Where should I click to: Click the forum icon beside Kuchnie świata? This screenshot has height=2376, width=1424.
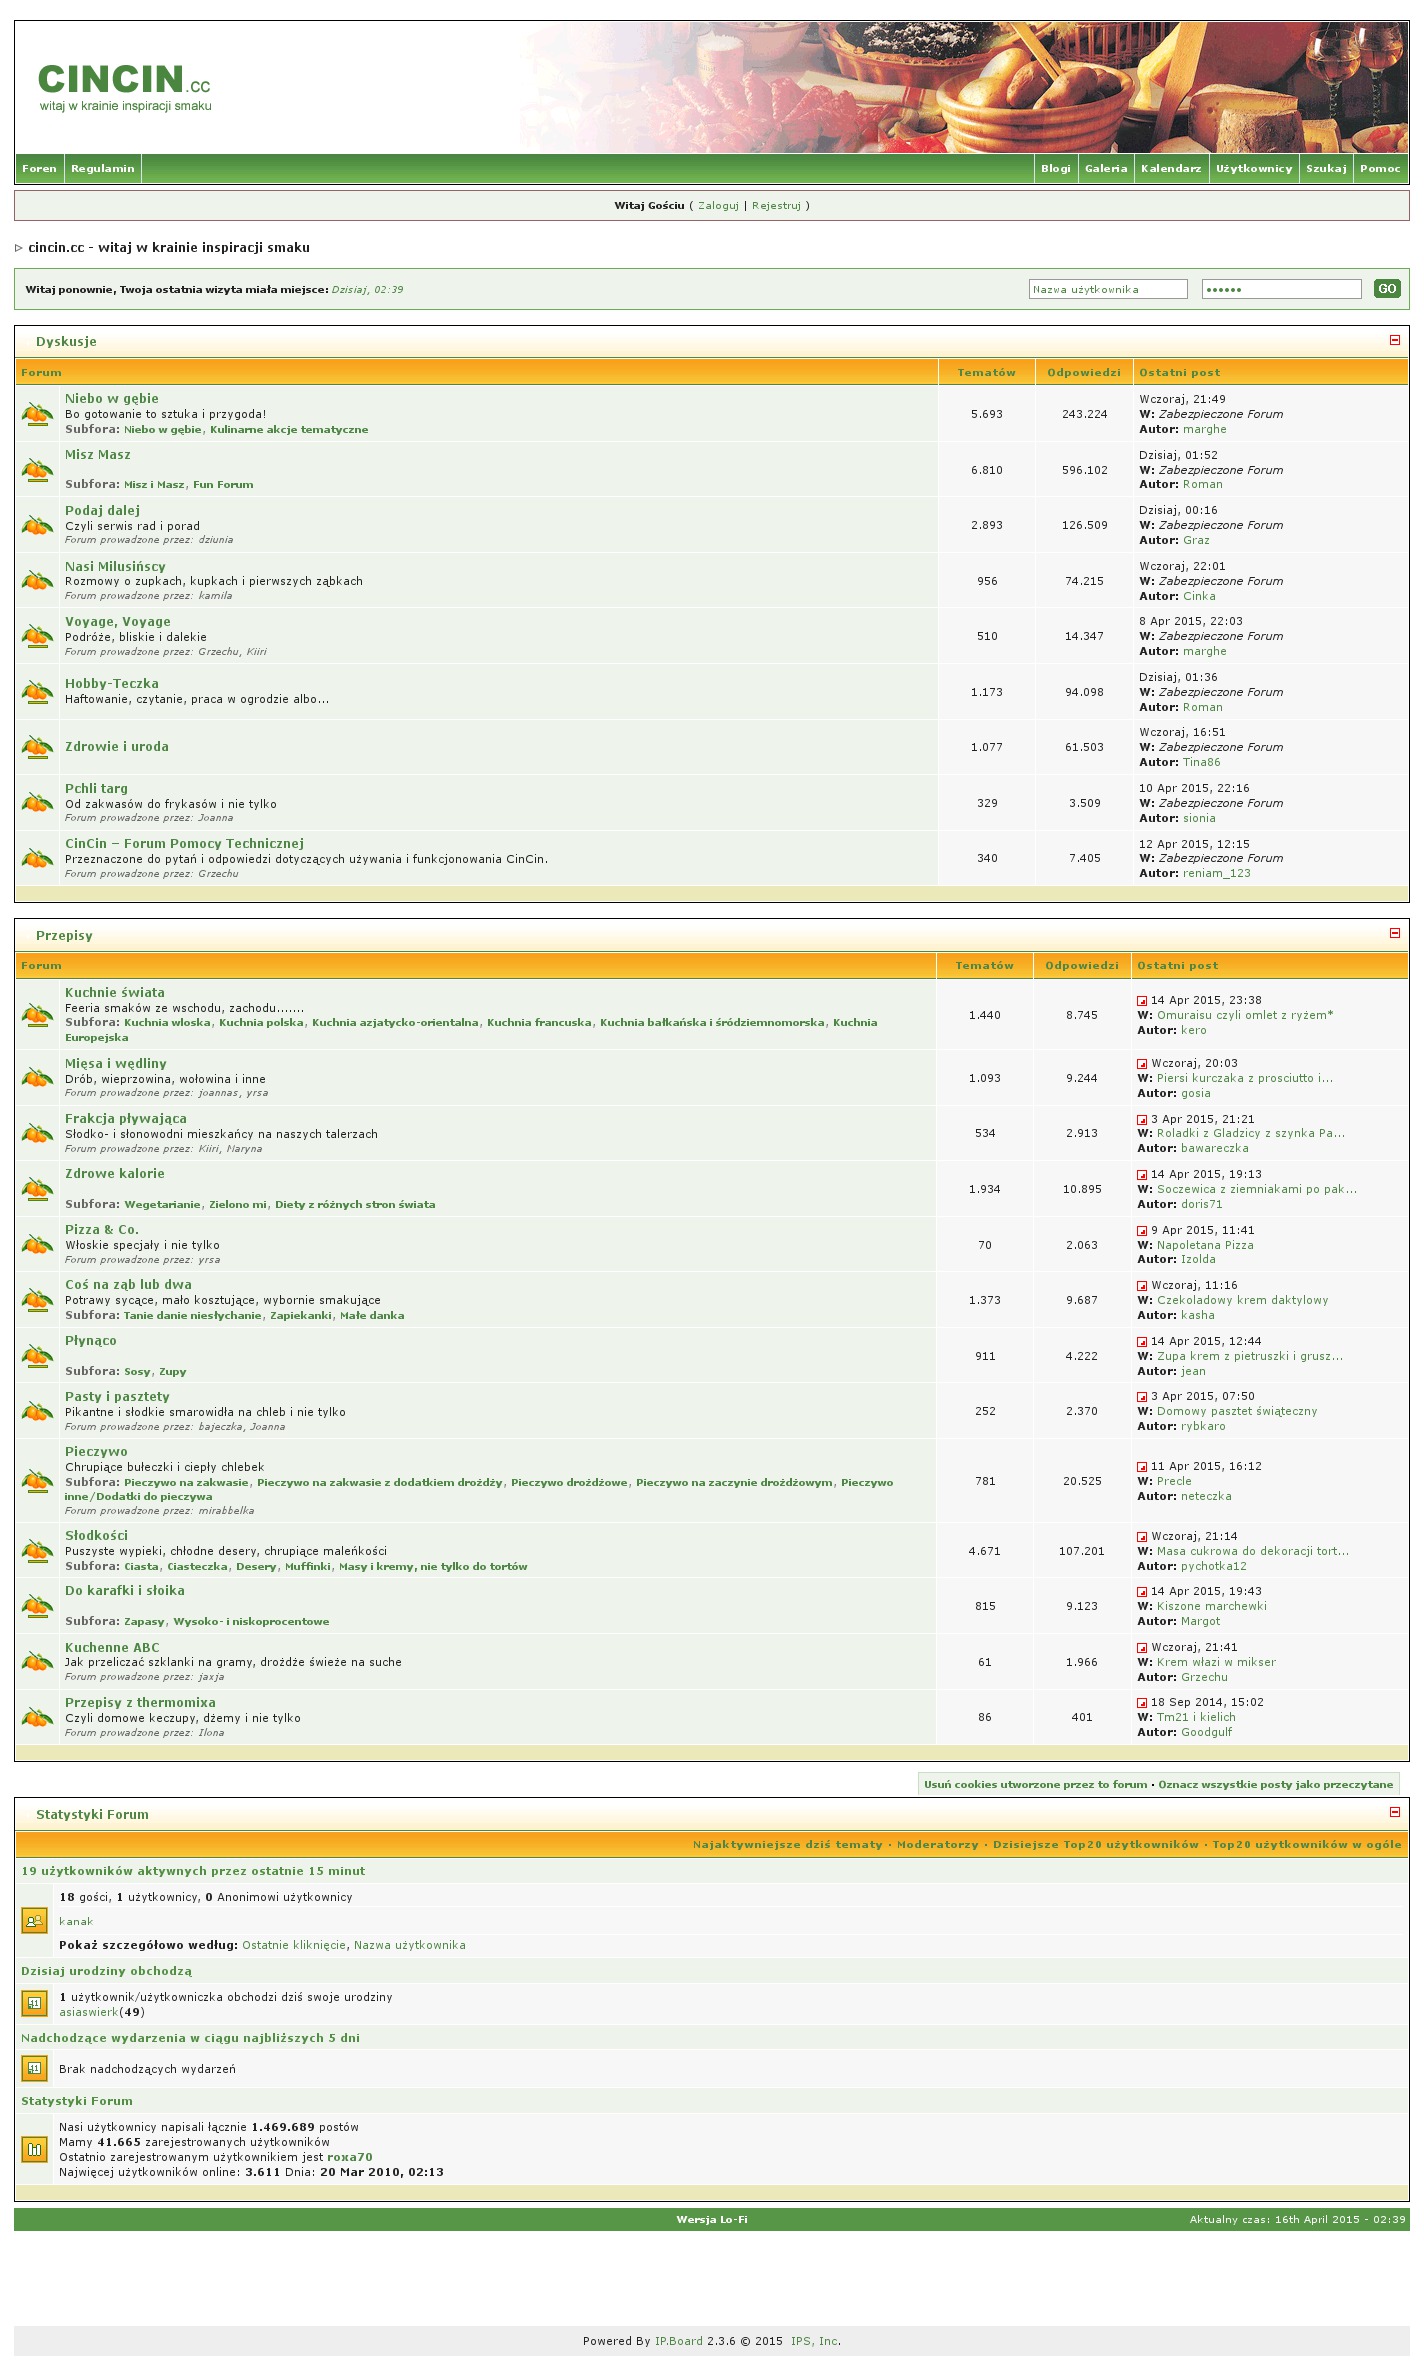point(37,1015)
